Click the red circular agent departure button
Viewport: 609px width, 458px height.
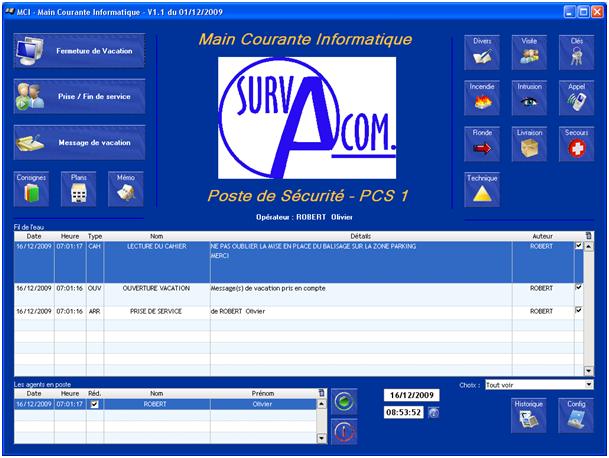click(344, 432)
